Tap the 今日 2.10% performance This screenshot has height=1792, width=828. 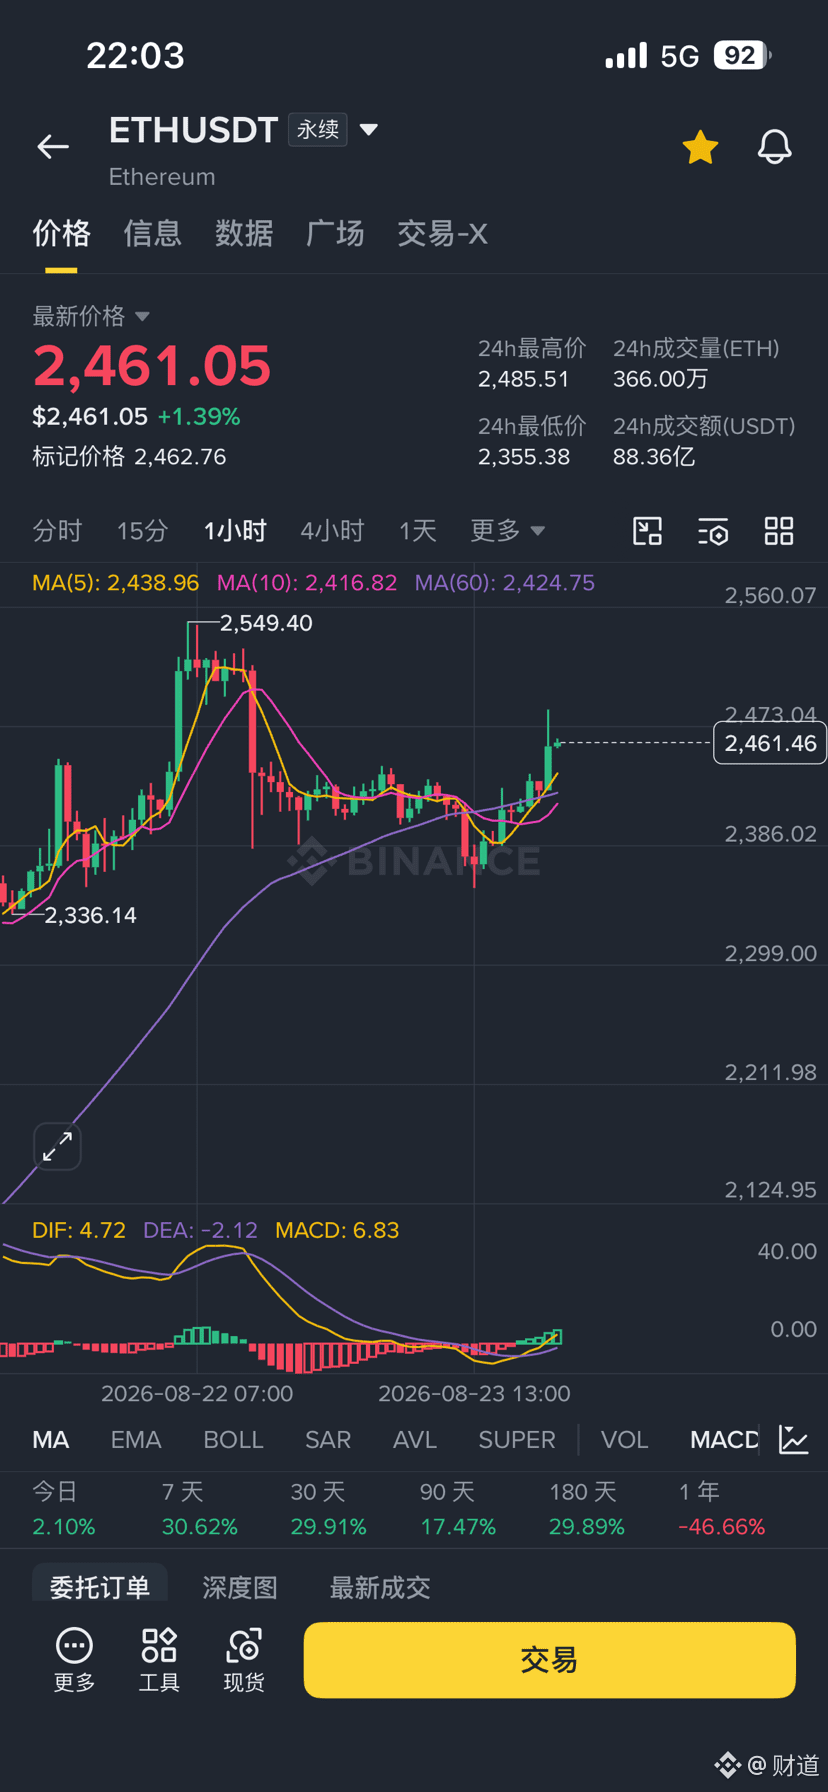click(64, 1510)
